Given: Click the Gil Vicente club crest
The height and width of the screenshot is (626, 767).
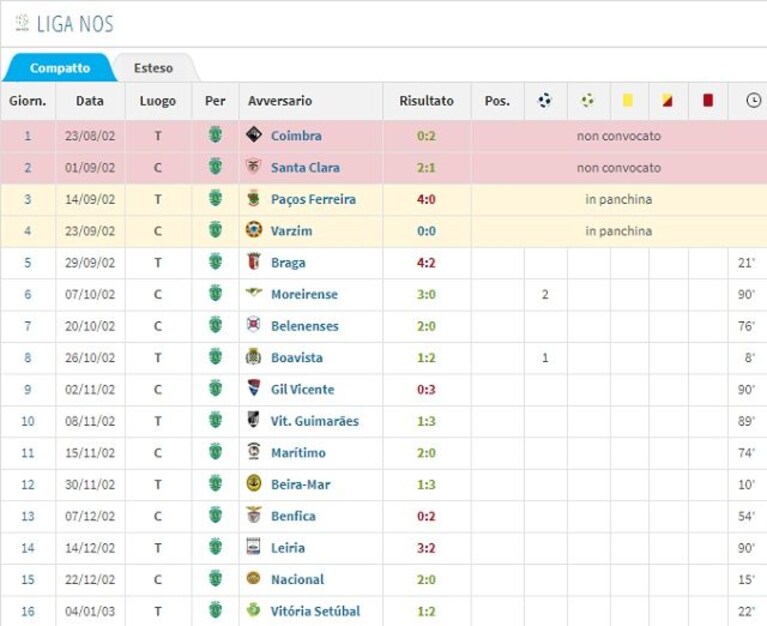Looking at the screenshot, I should [x=253, y=388].
